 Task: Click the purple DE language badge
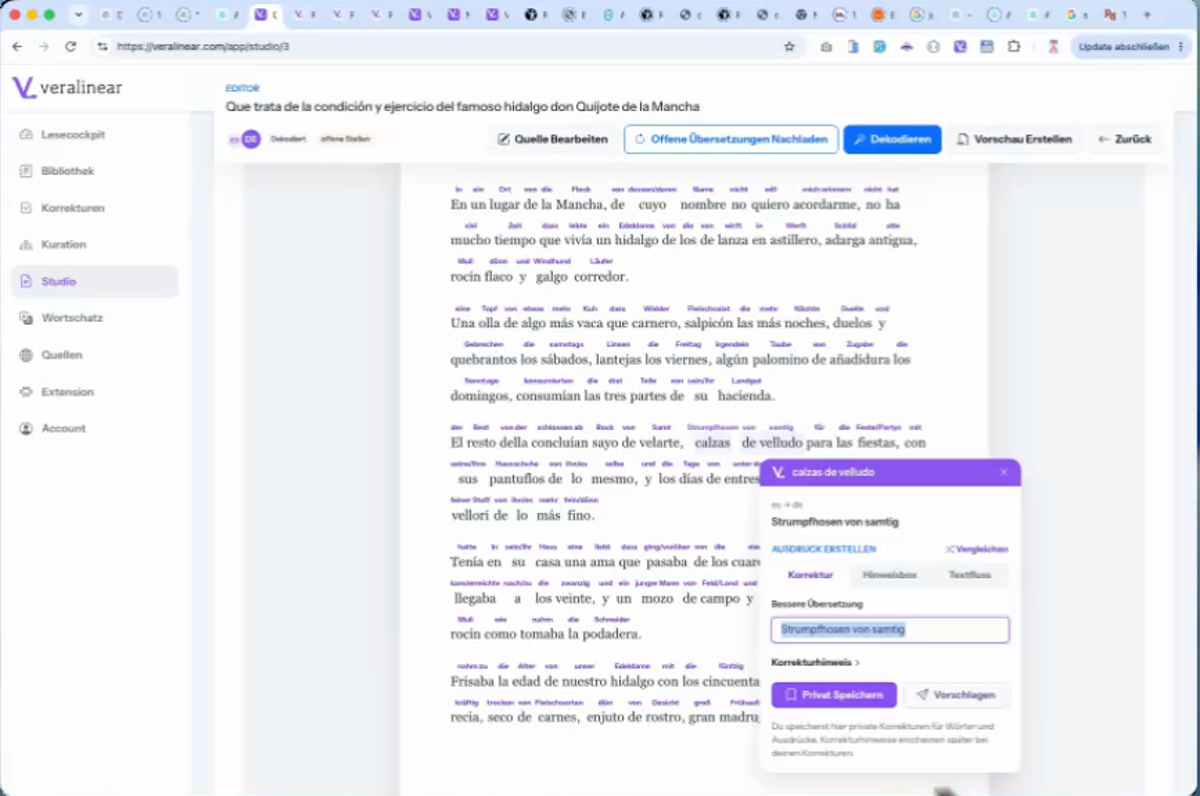coord(251,139)
